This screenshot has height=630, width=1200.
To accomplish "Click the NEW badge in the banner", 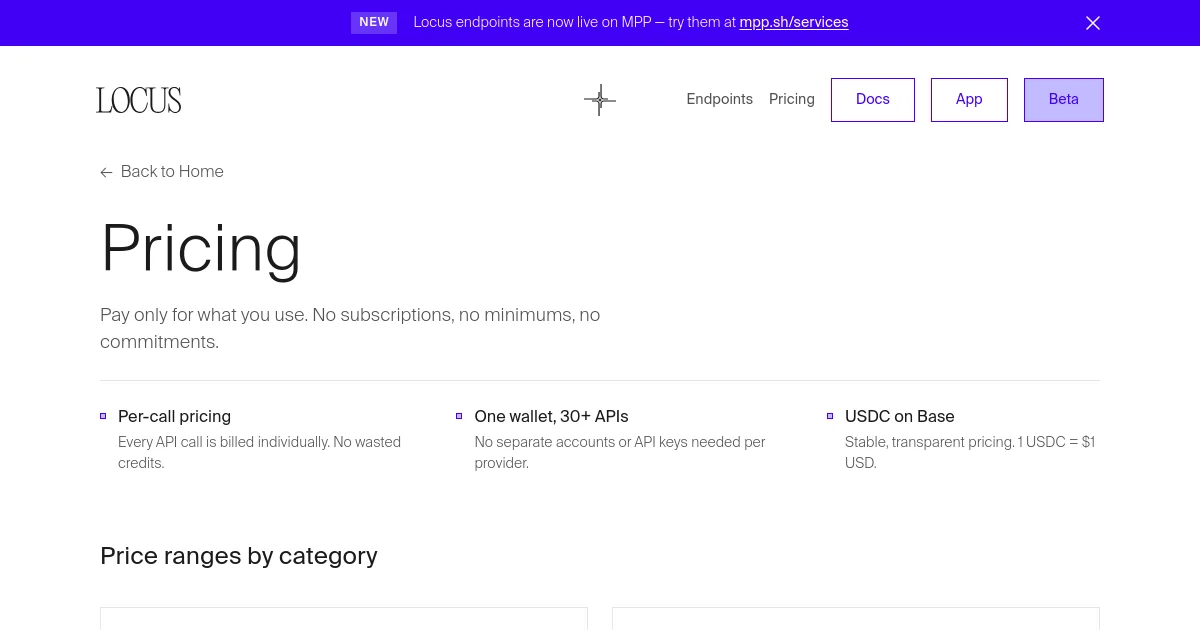I will pos(374,22).
